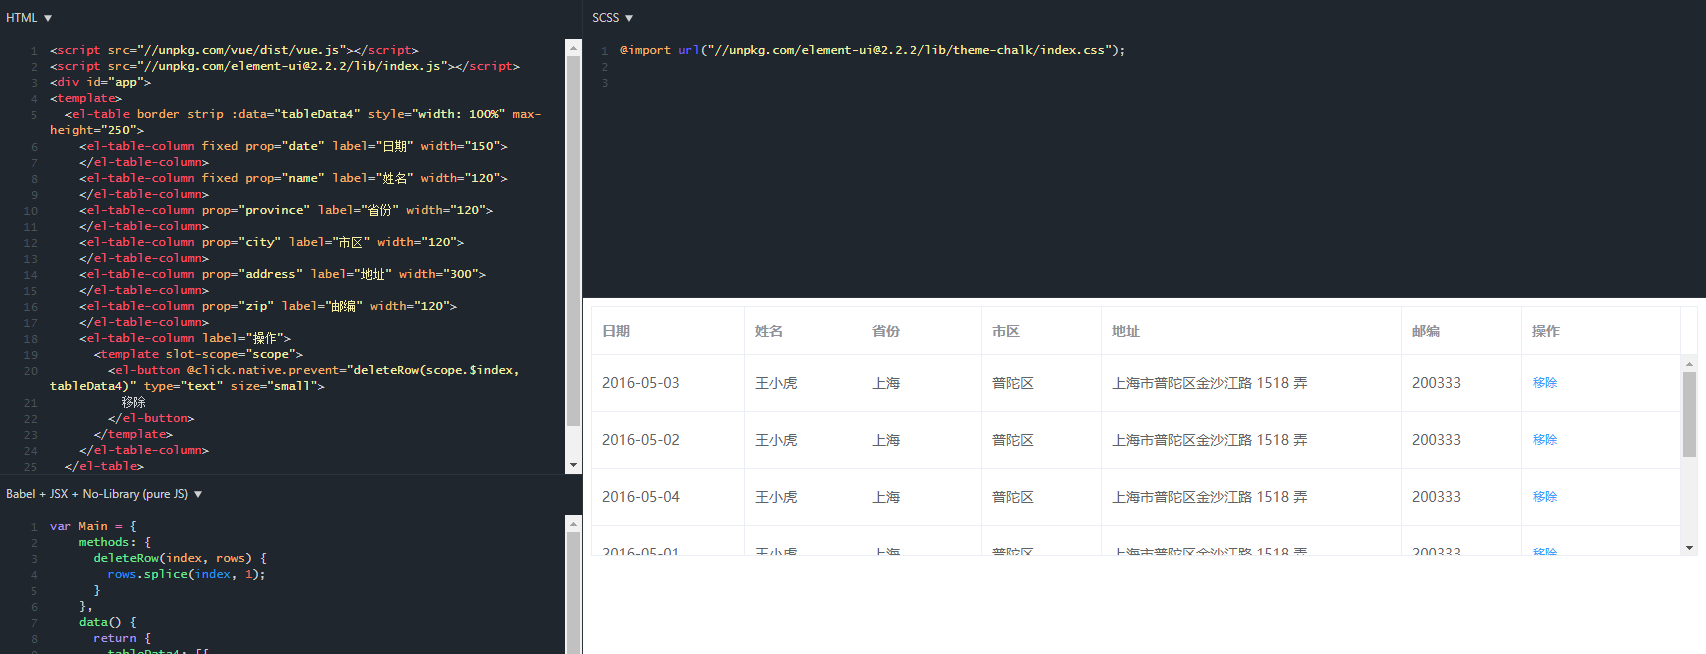Click the 'var Main = {' line

click(x=93, y=526)
